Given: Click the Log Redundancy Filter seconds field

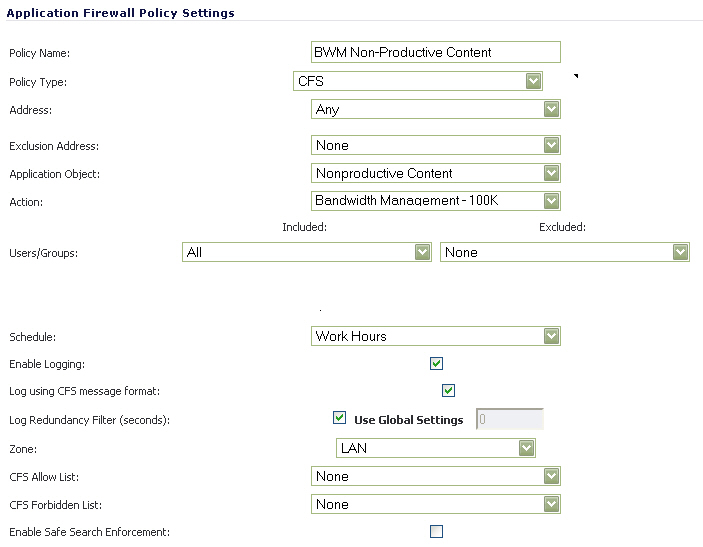Looking at the screenshot, I should [510, 420].
